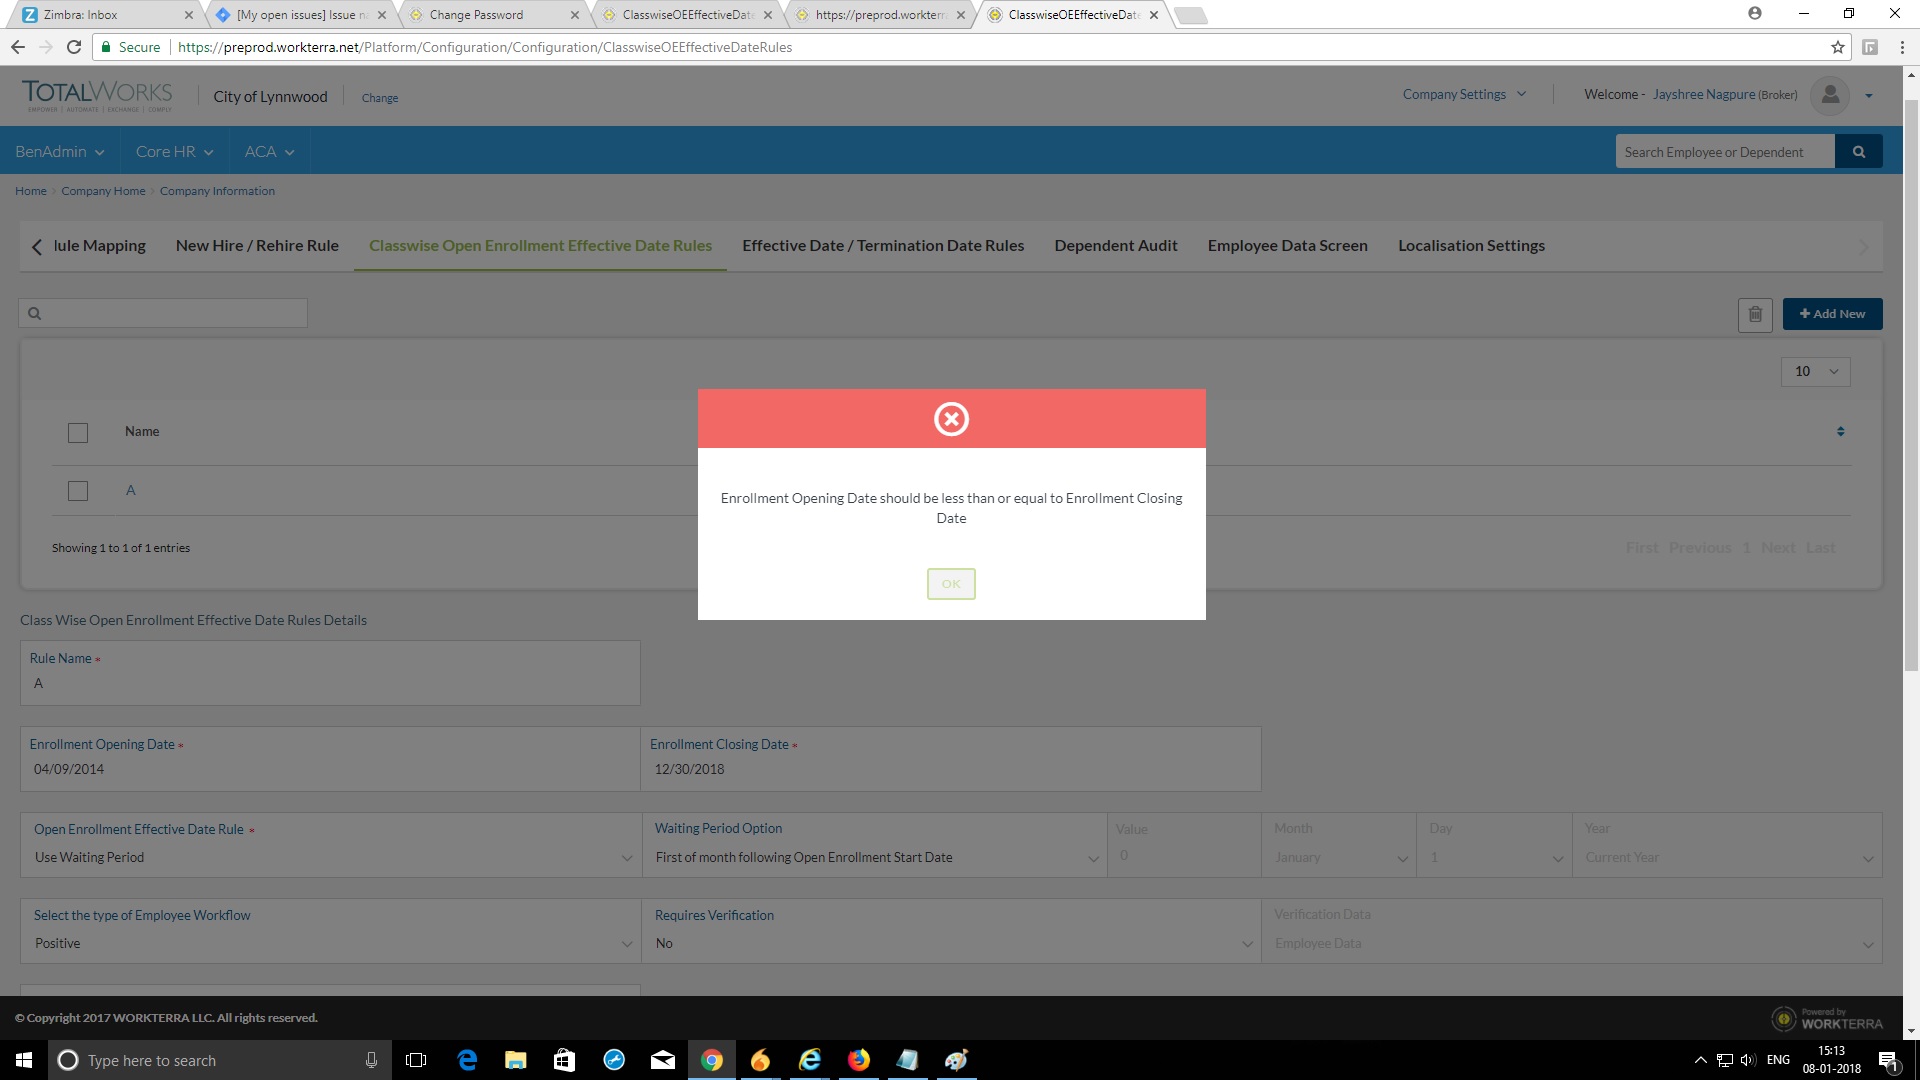1920x1080 pixels.
Task: Click the magnifier search button in blue bar
Action: [x=1859, y=152]
